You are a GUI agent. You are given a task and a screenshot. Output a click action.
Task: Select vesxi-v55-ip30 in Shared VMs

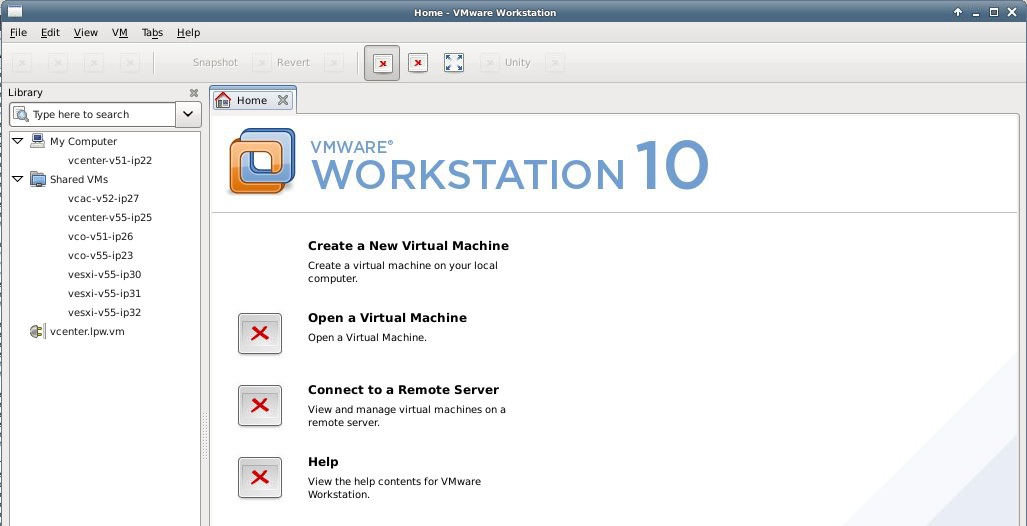point(104,274)
